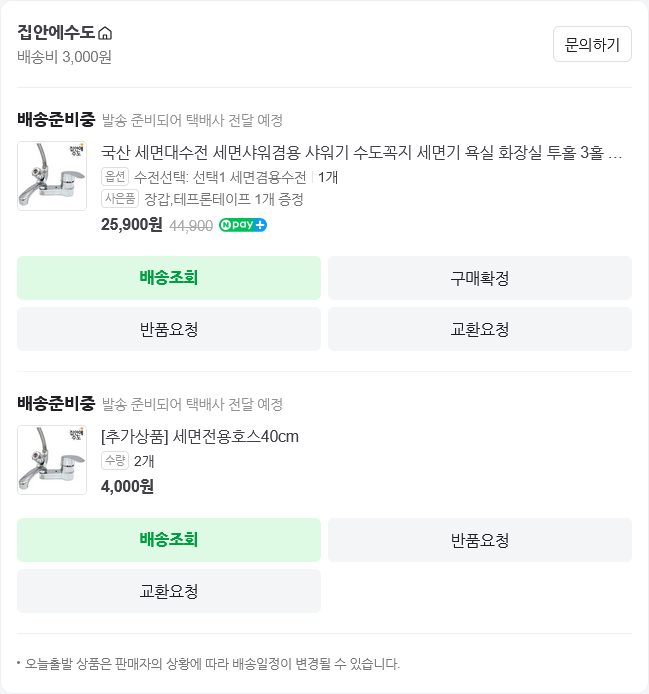Click the Npay plus badge icon
649x694 pixels.
(x=243, y=225)
